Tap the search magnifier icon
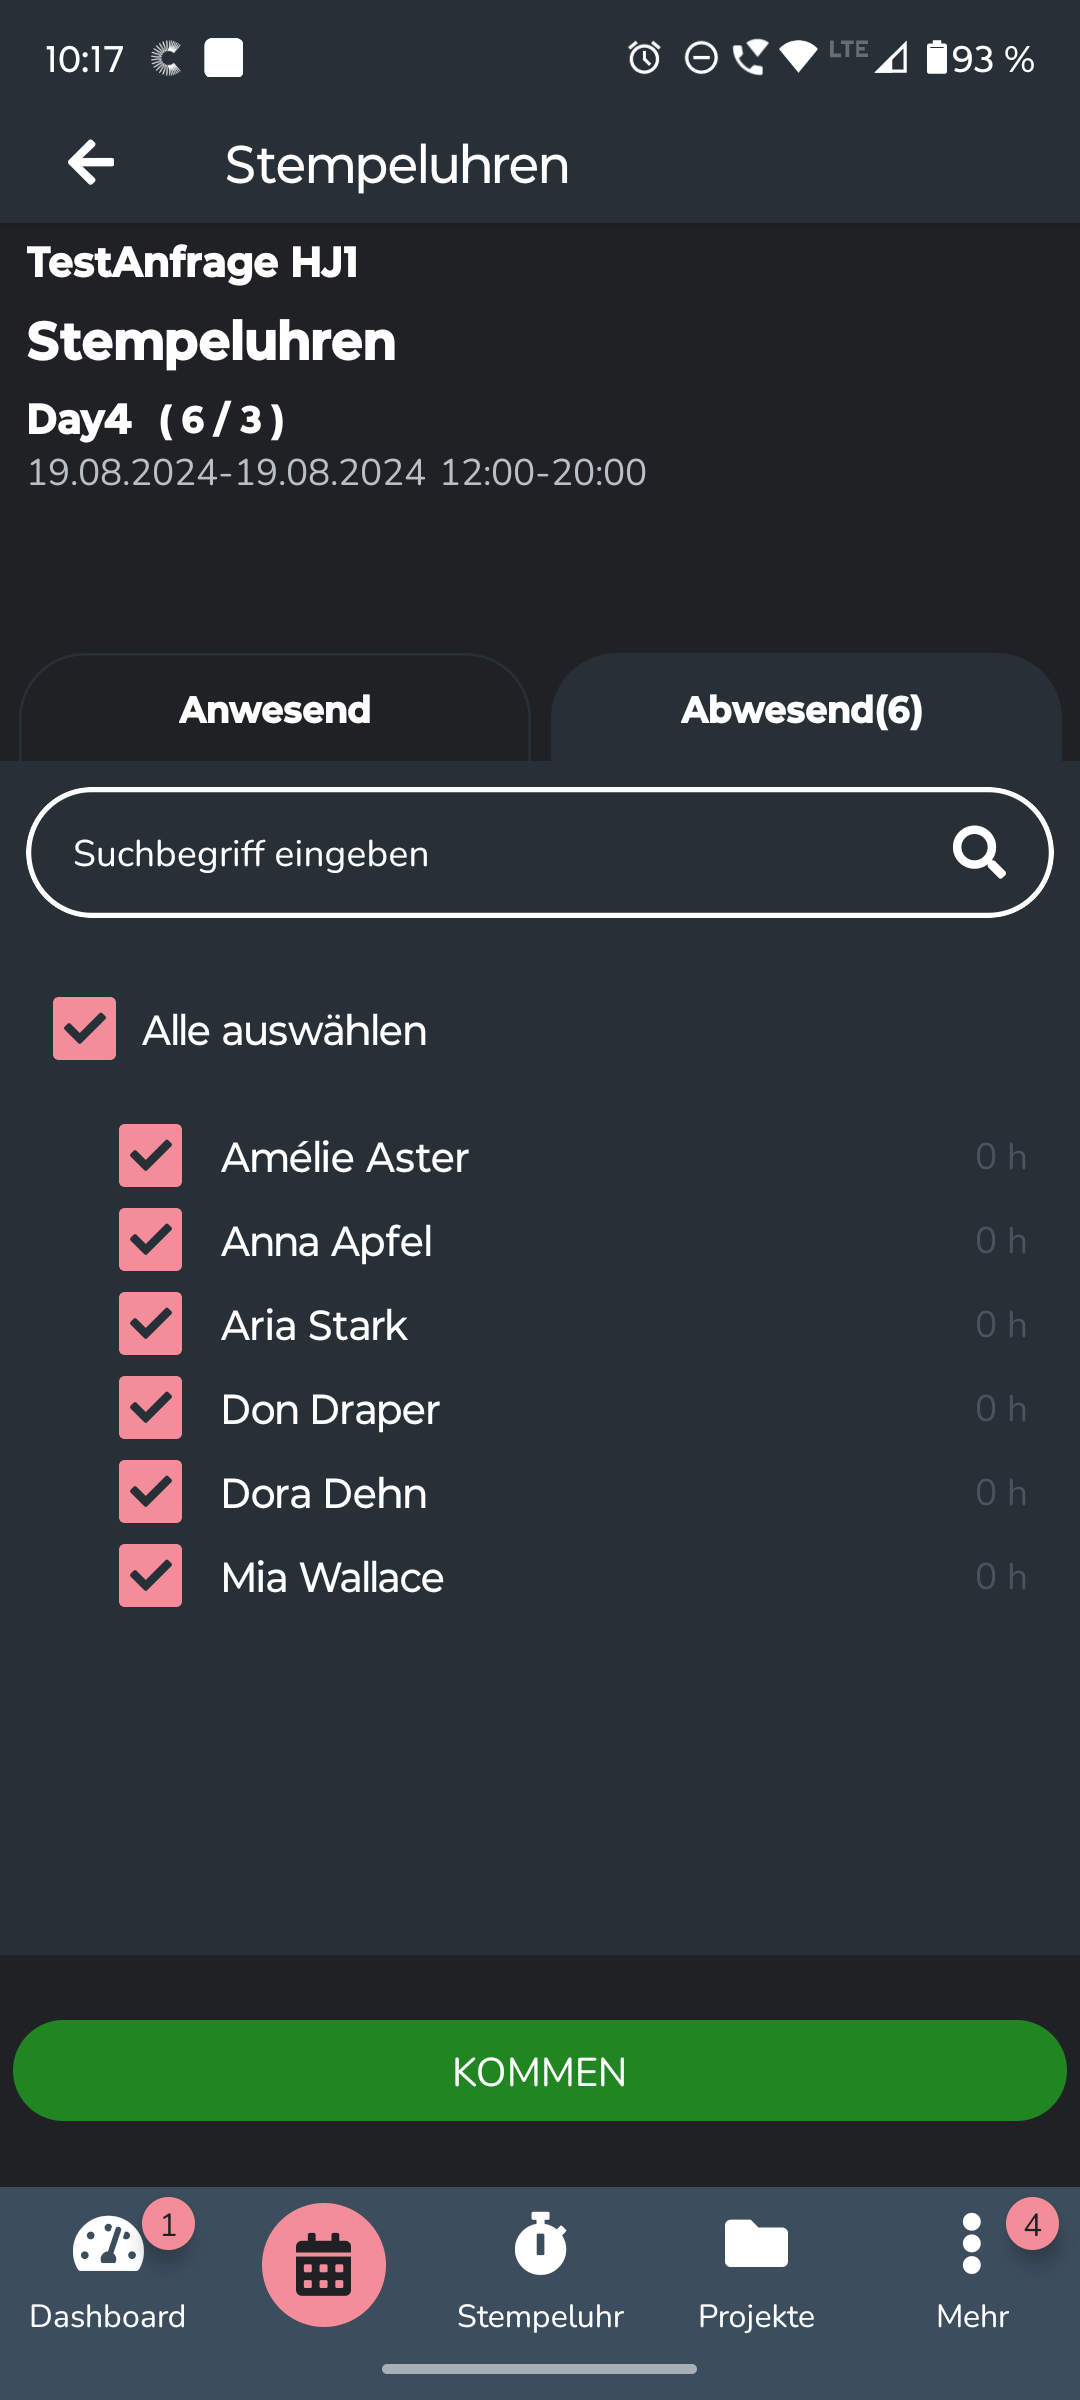Image resolution: width=1080 pixels, height=2400 pixels. tap(978, 853)
